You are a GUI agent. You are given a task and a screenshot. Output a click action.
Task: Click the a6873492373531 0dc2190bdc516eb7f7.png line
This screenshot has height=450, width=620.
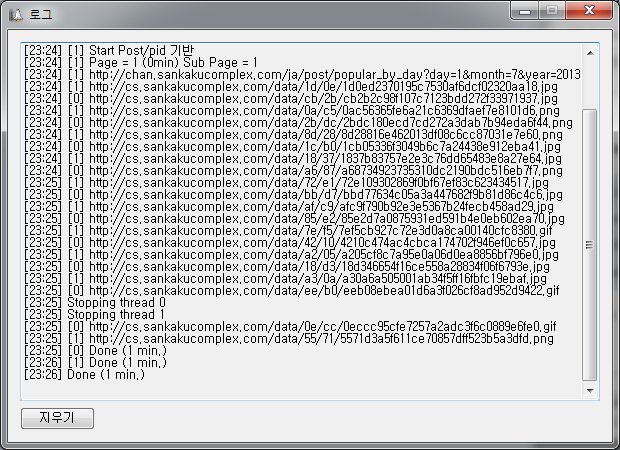(x=293, y=170)
